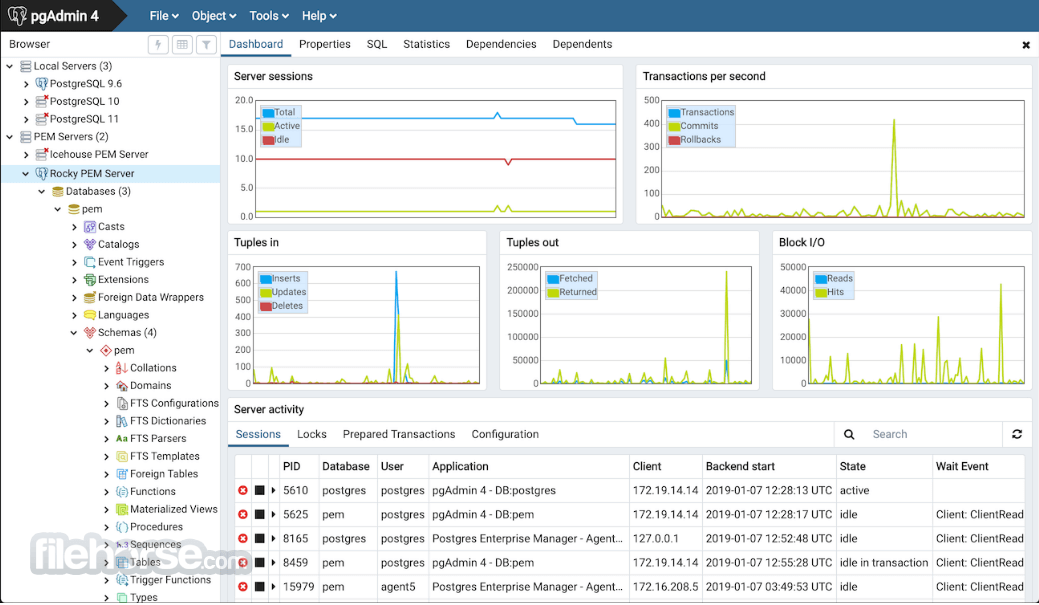Click the Total legend blue swatch

[x=268, y=113]
